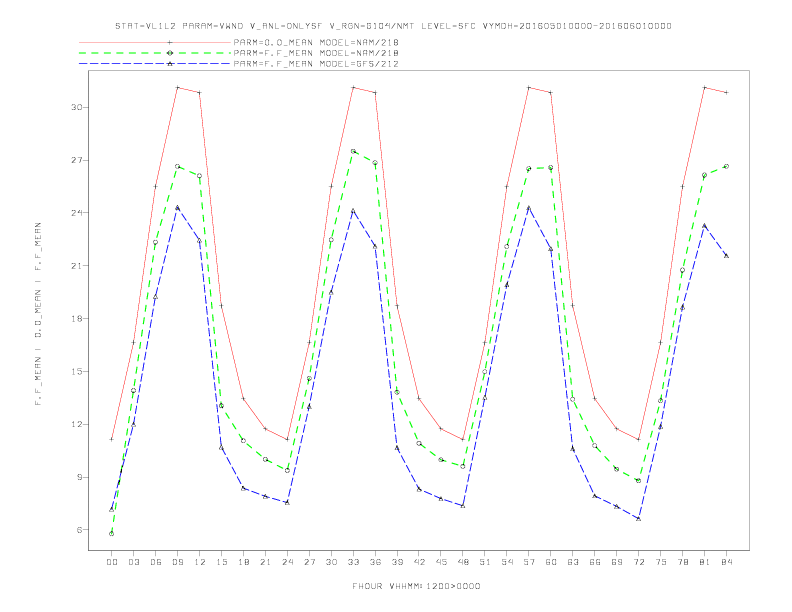Click x-axis forecast hour label 69
Image resolution: width=792 pixels, height=612 pixels.
pos(617,562)
